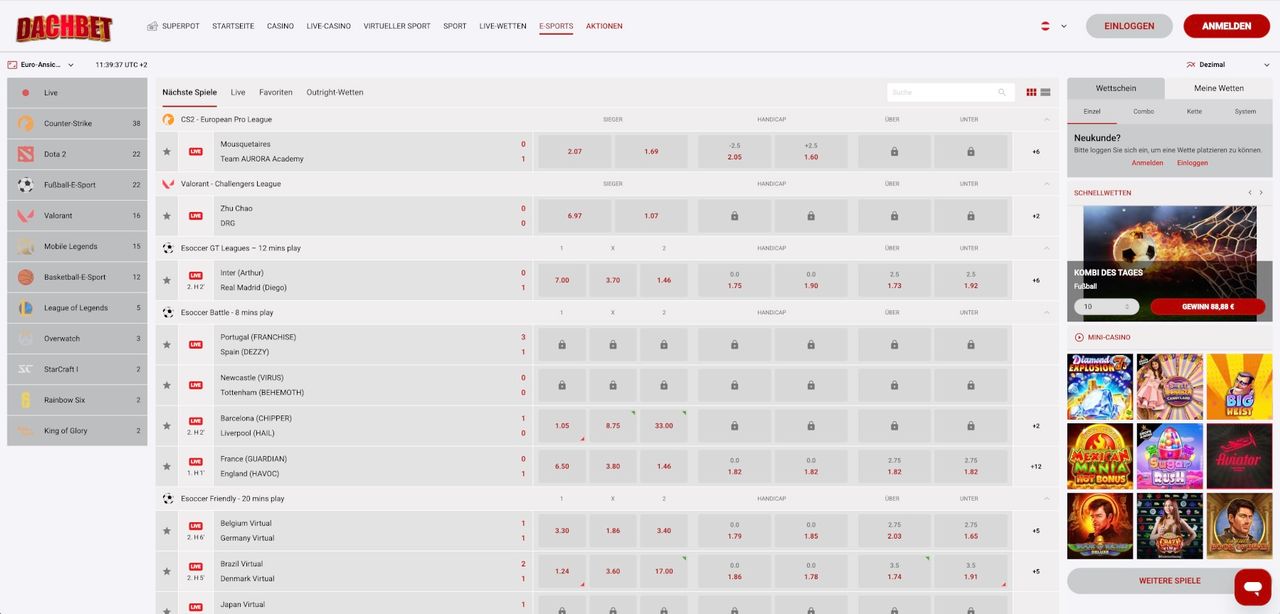1280x614 pixels.
Task: Favorite the Brazil vs Denmark Virtual match
Action: click(x=167, y=571)
